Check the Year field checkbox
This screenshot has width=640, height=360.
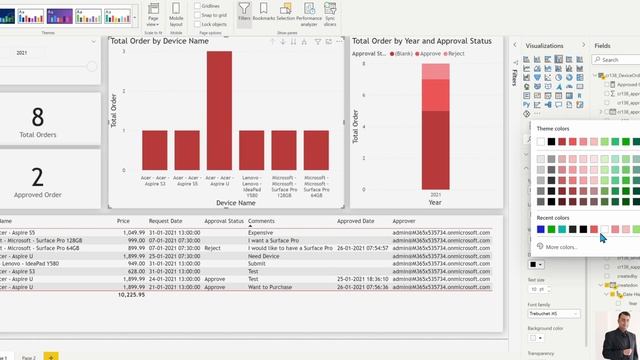pos(618,303)
